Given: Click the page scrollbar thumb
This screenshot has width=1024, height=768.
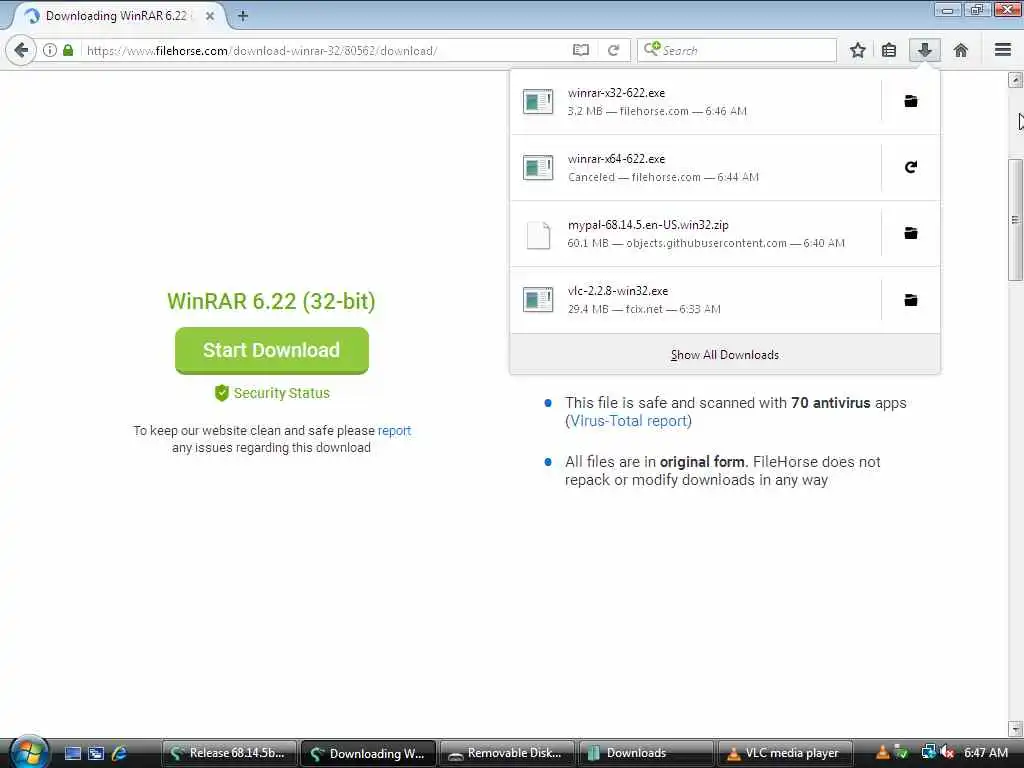Looking at the screenshot, I should pyautogui.click(x=1015, y=220).
